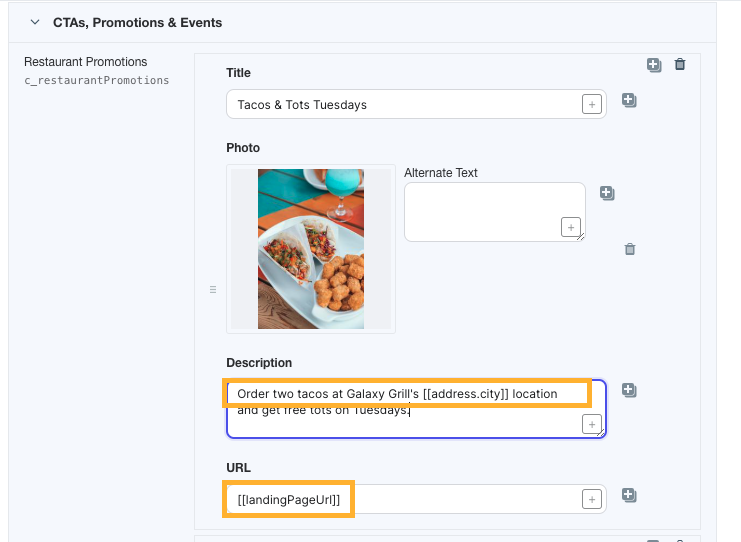Click the duplicate icon for the Restaurant Promotions item

[654, 65]
